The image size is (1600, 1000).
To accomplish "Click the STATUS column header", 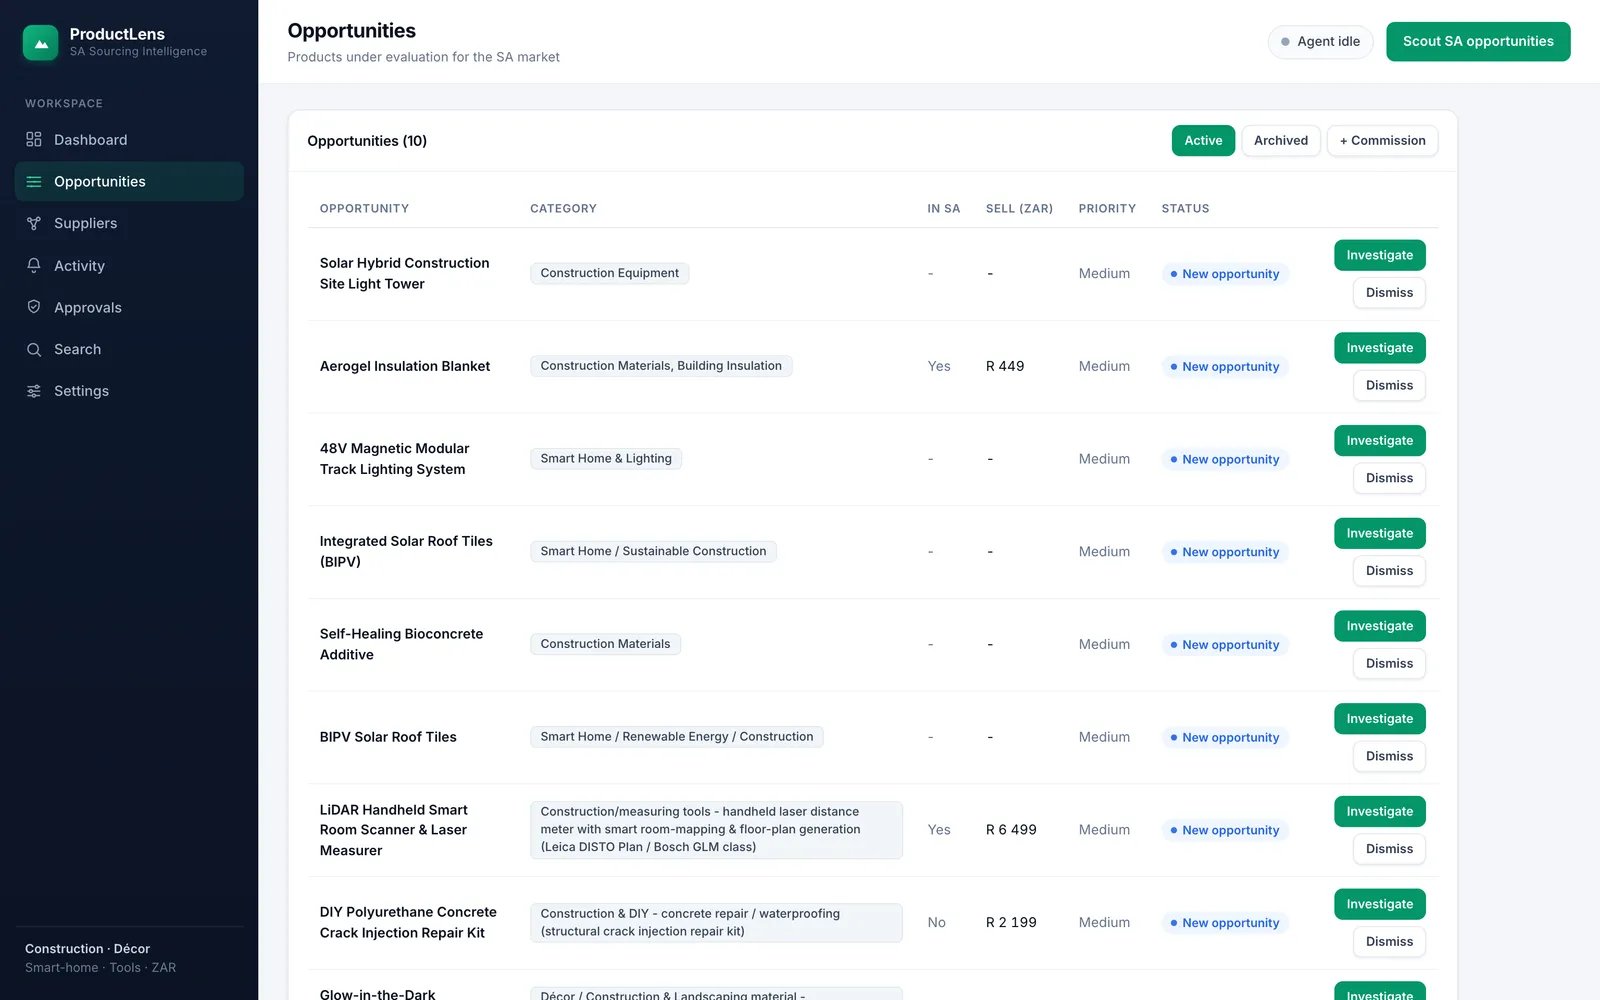I will tap(1185, 208).
